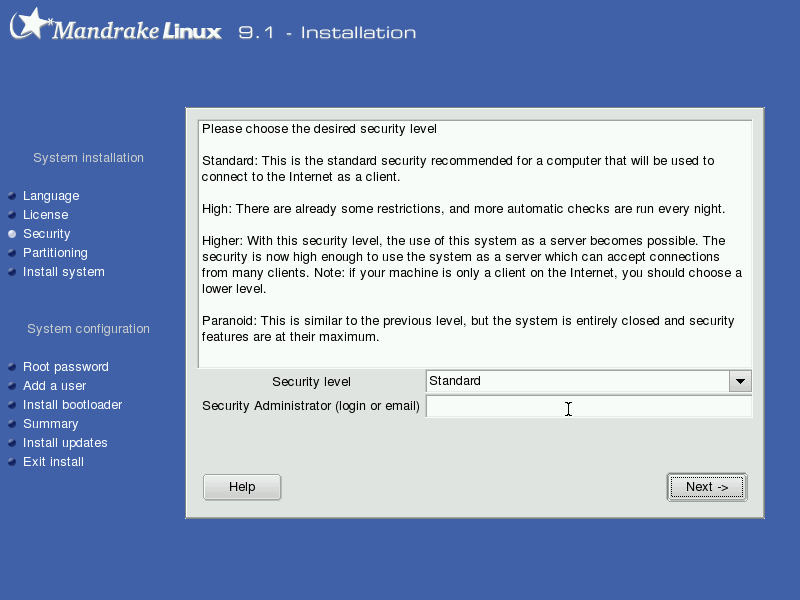This screenshot has height=600, width=800.
Task: Select the Summary step in sidebar
Action: (x=51, y=424)
